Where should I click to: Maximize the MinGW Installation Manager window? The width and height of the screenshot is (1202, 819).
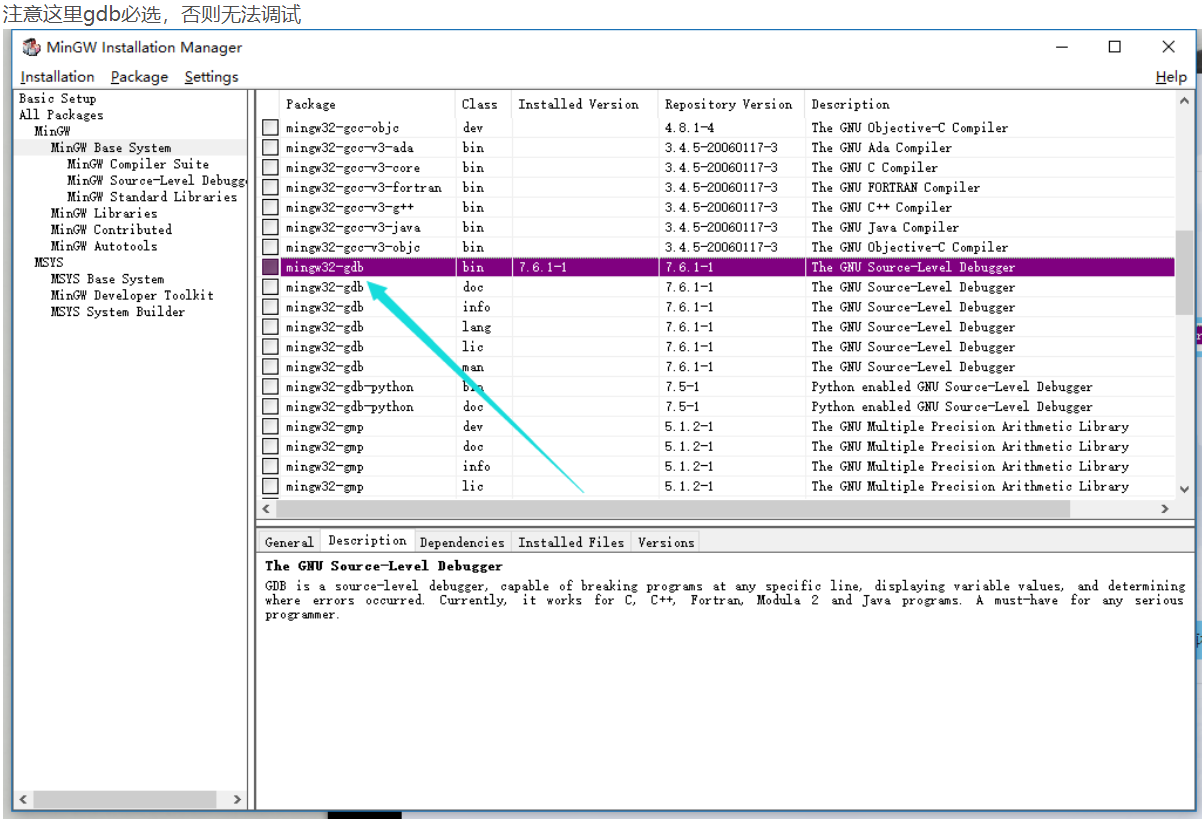pos(1115,47)
